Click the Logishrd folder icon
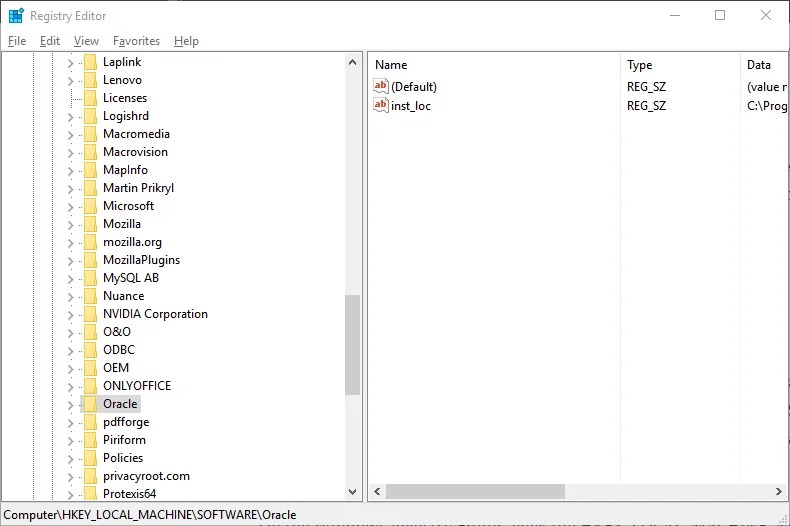The height and width of the screenshot is (526, 790). (x=90, y=116)
